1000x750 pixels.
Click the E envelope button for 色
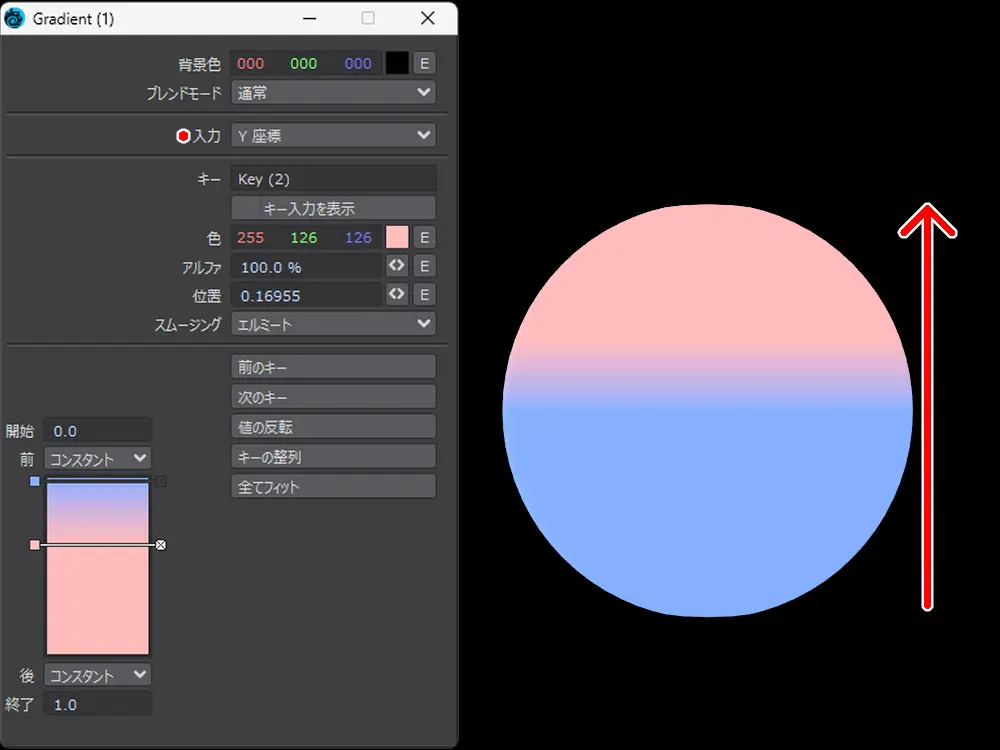424,237
